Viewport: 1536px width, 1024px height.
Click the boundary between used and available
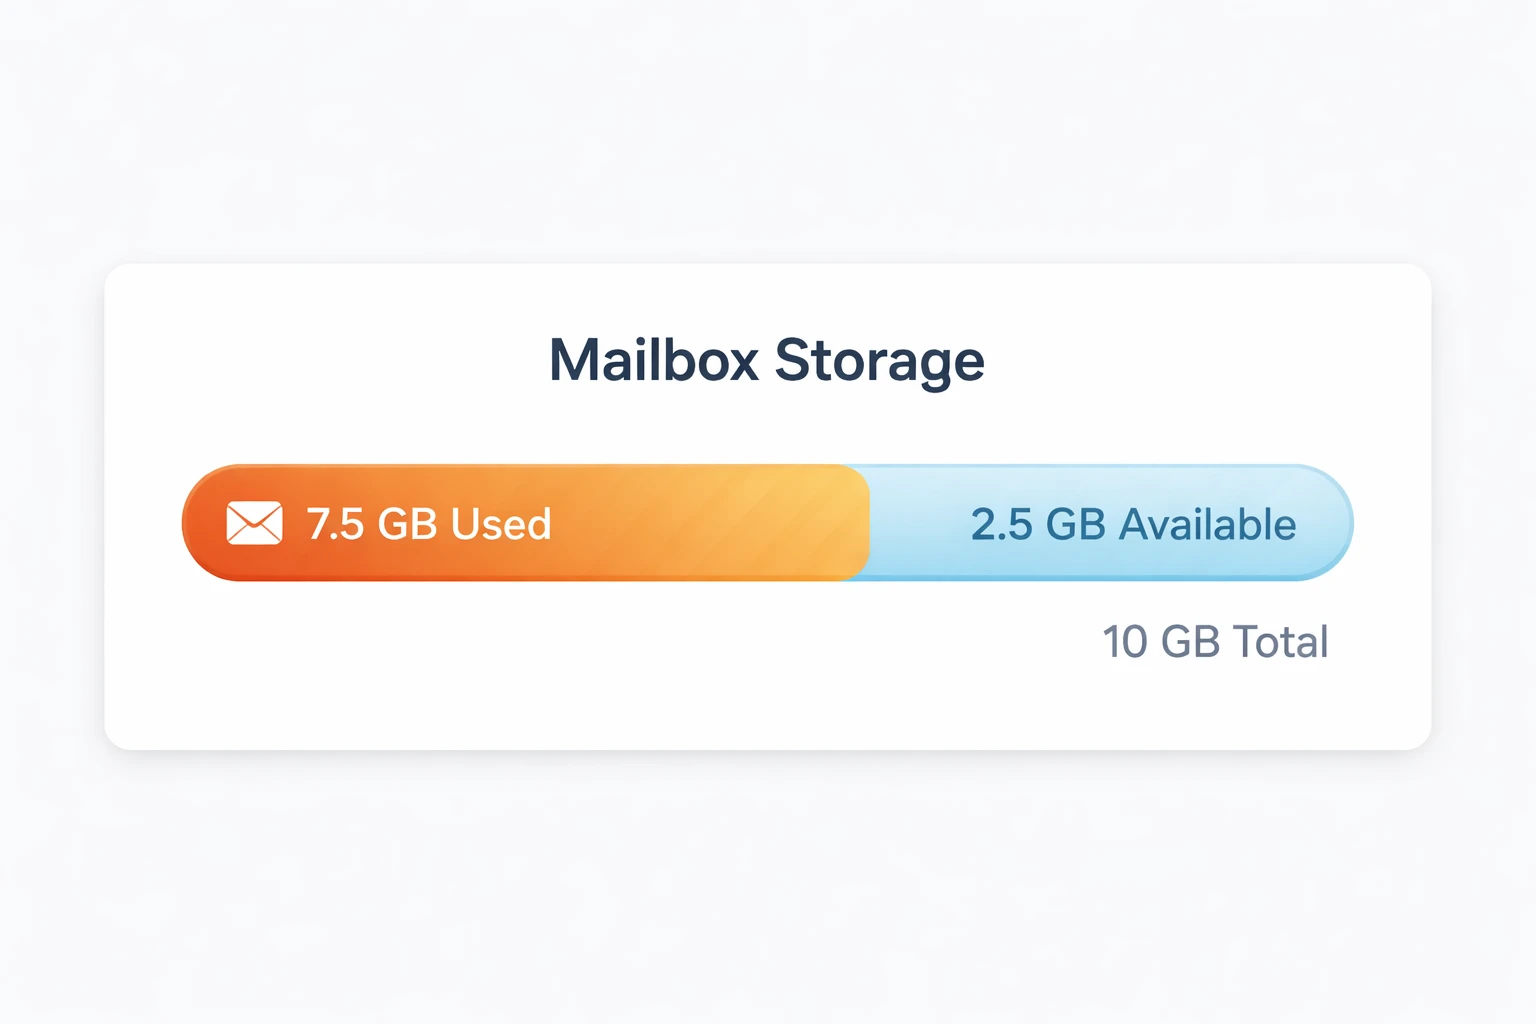[x=869, y=523]
